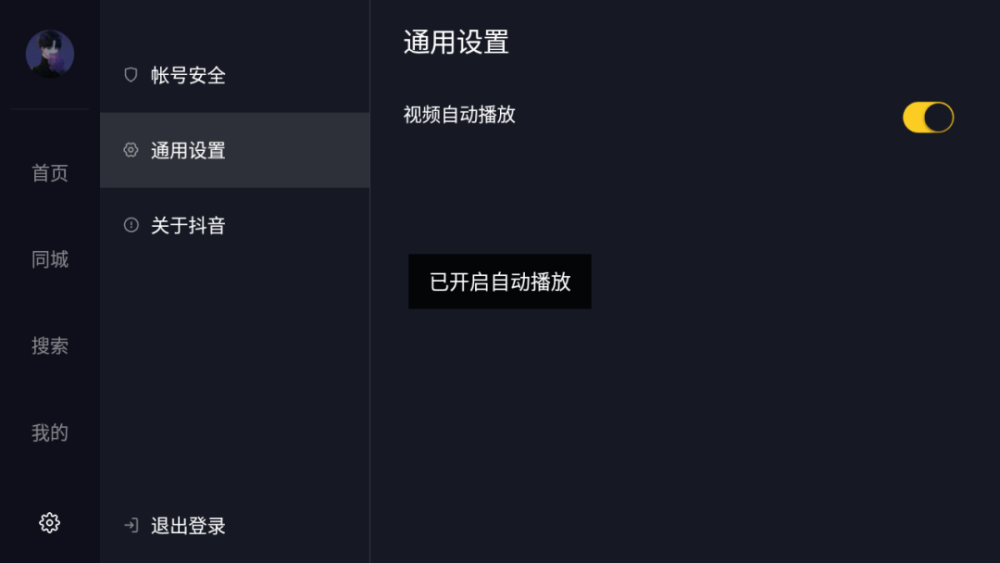Click the gear icon beside 通用设置 menu item
The width and height of the screenshot is (1000, 563).
tap(131, 150)
